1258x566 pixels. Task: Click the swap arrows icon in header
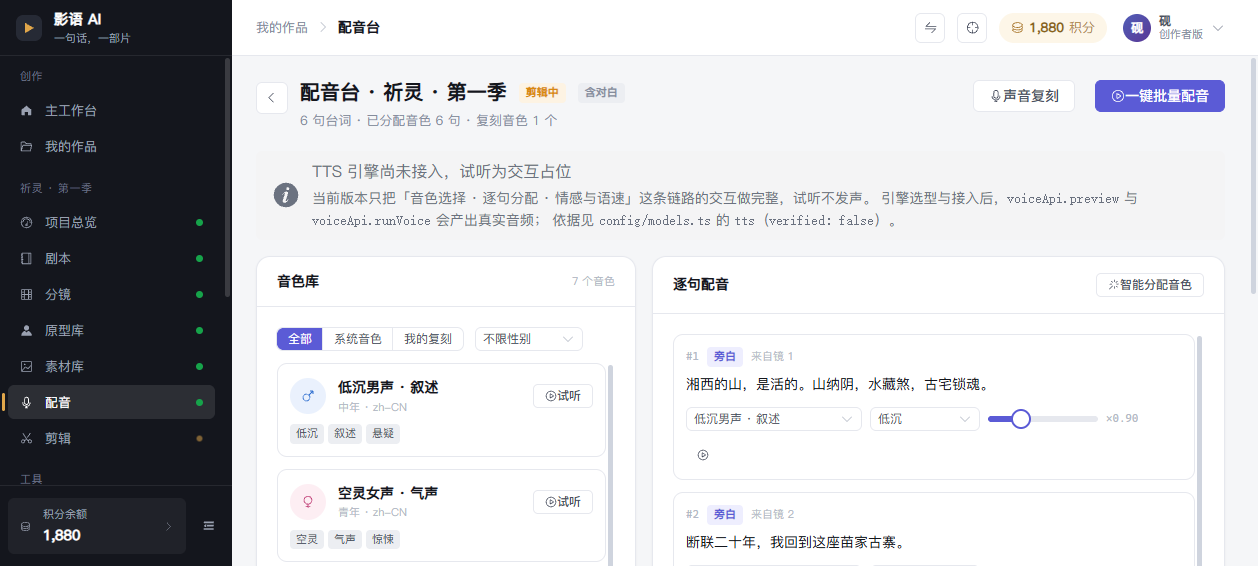930,28
